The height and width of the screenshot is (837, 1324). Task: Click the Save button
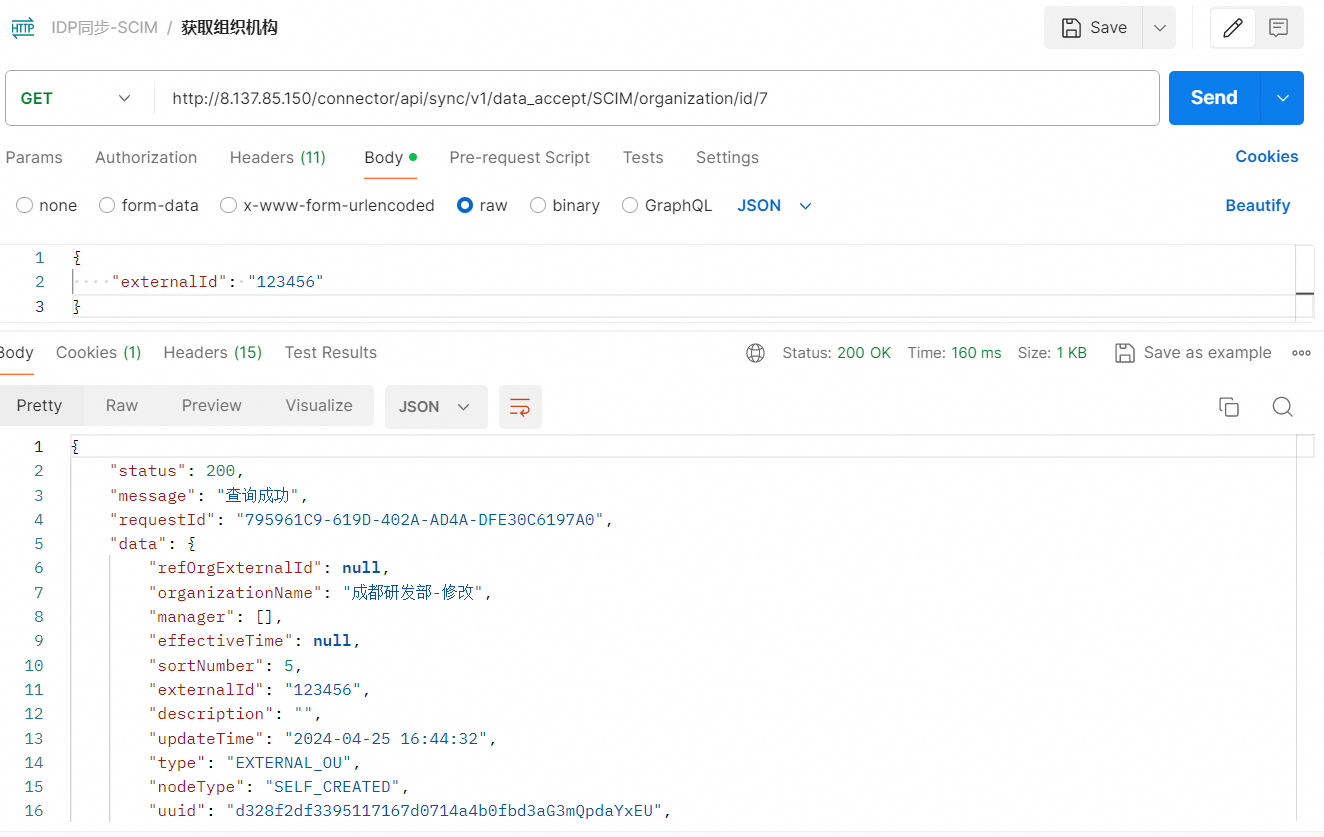tap(1093, 28)
